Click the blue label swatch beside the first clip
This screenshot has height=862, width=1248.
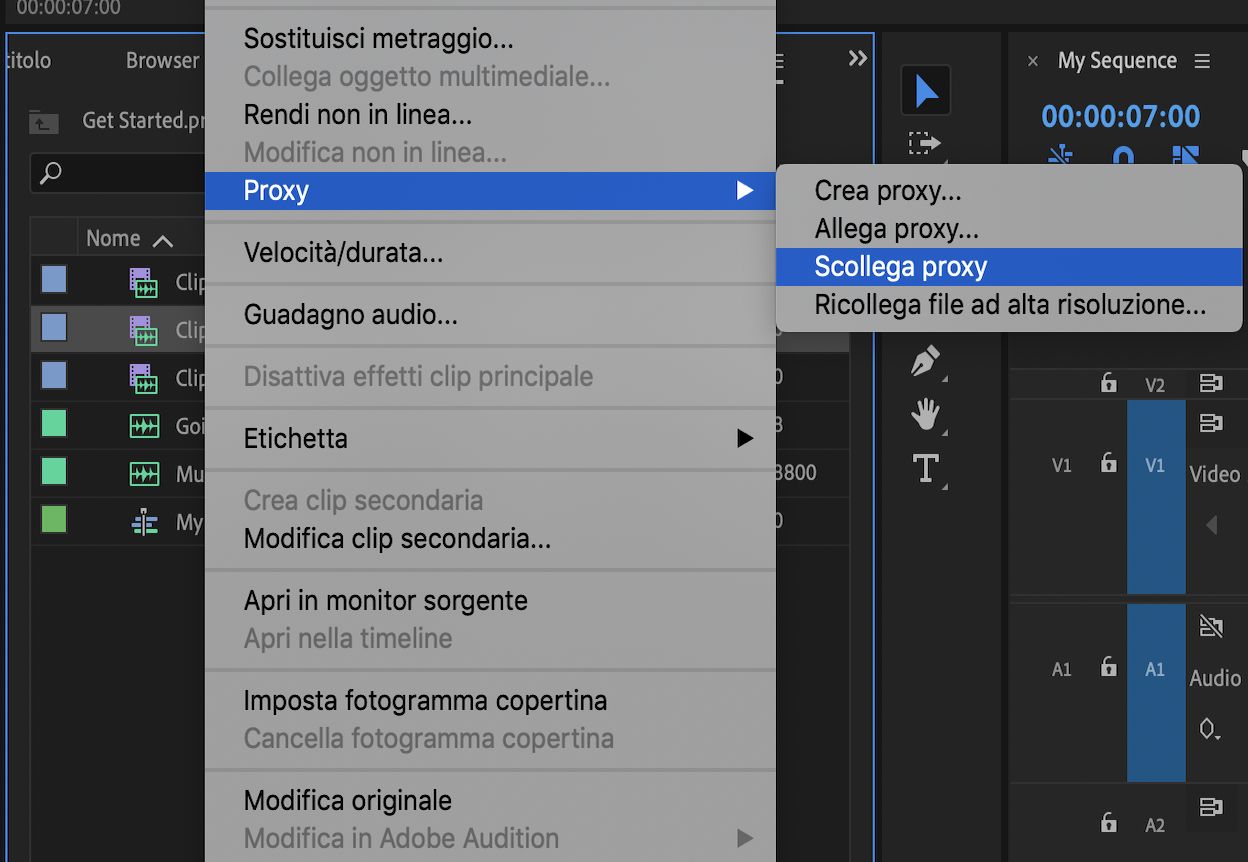pyautogui.click(x=53, y=280)
